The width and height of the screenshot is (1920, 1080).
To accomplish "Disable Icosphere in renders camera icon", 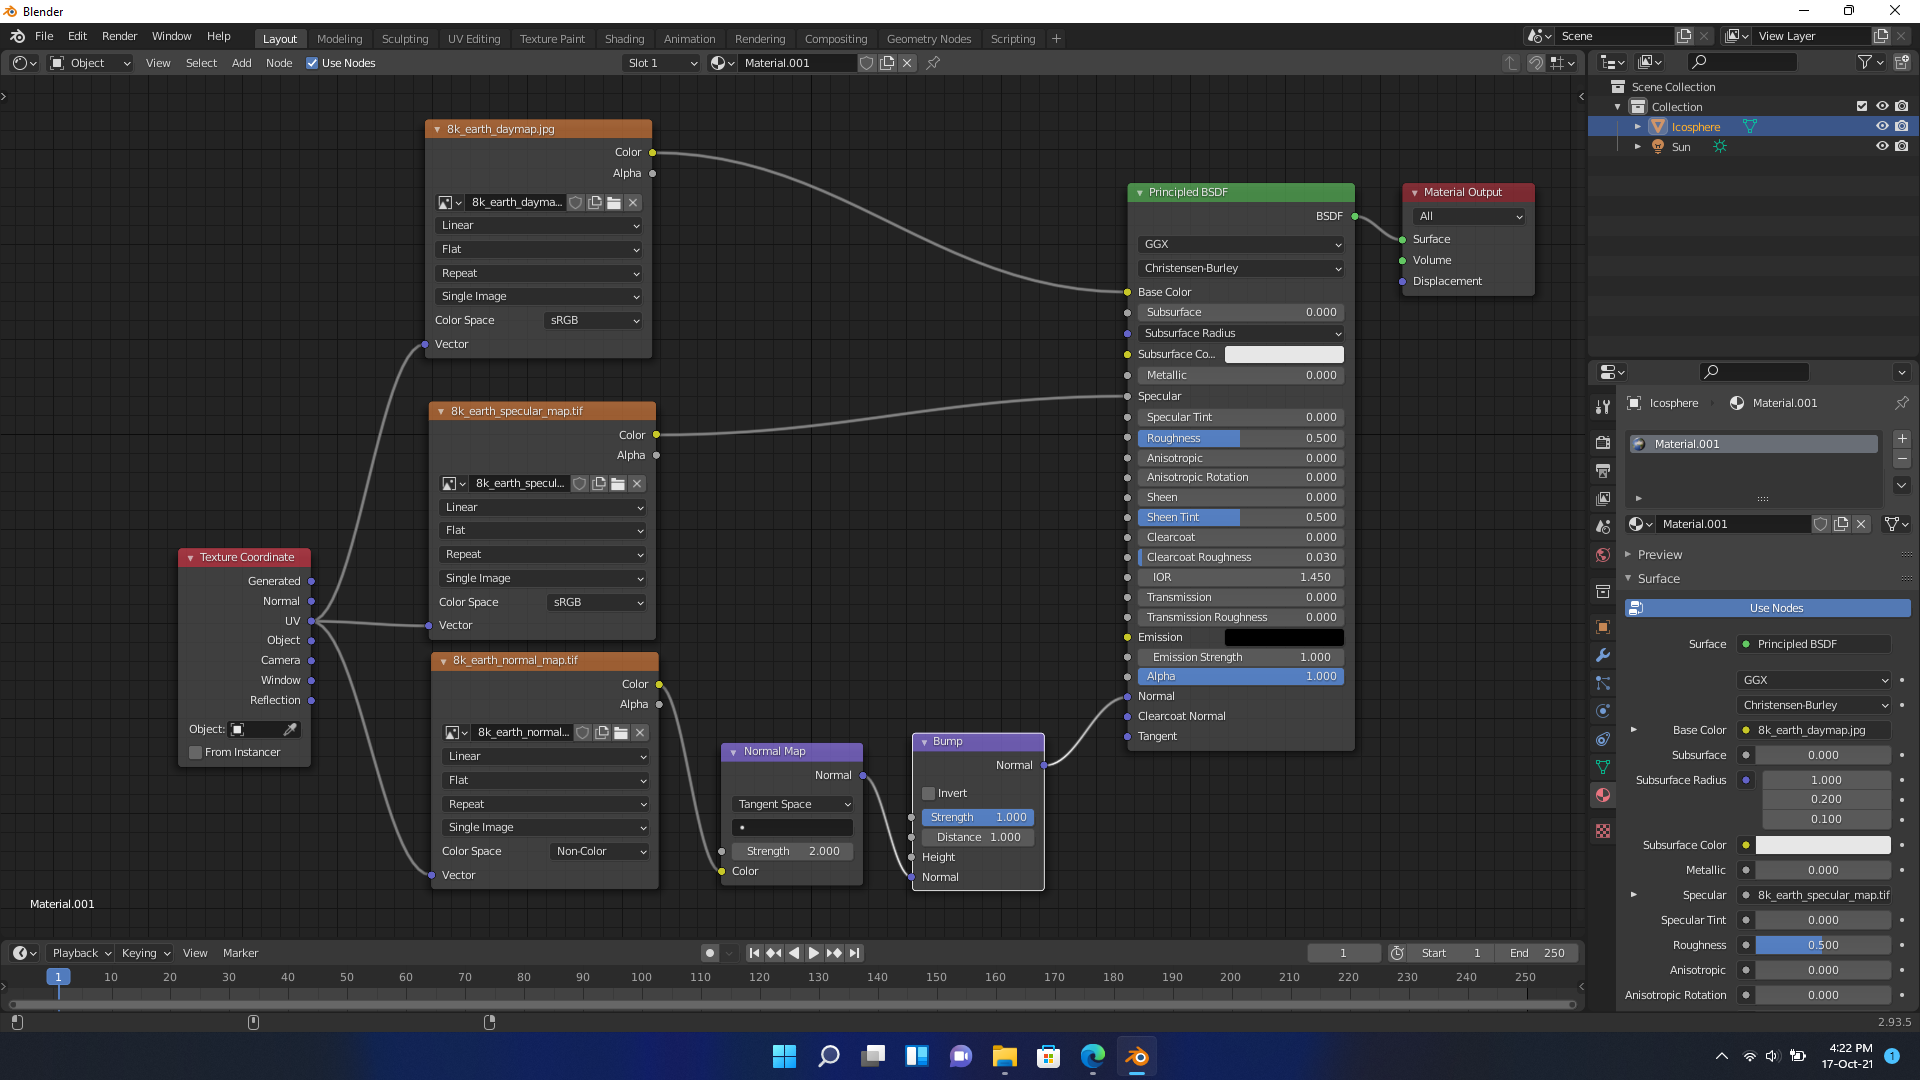I will 1902,127.
